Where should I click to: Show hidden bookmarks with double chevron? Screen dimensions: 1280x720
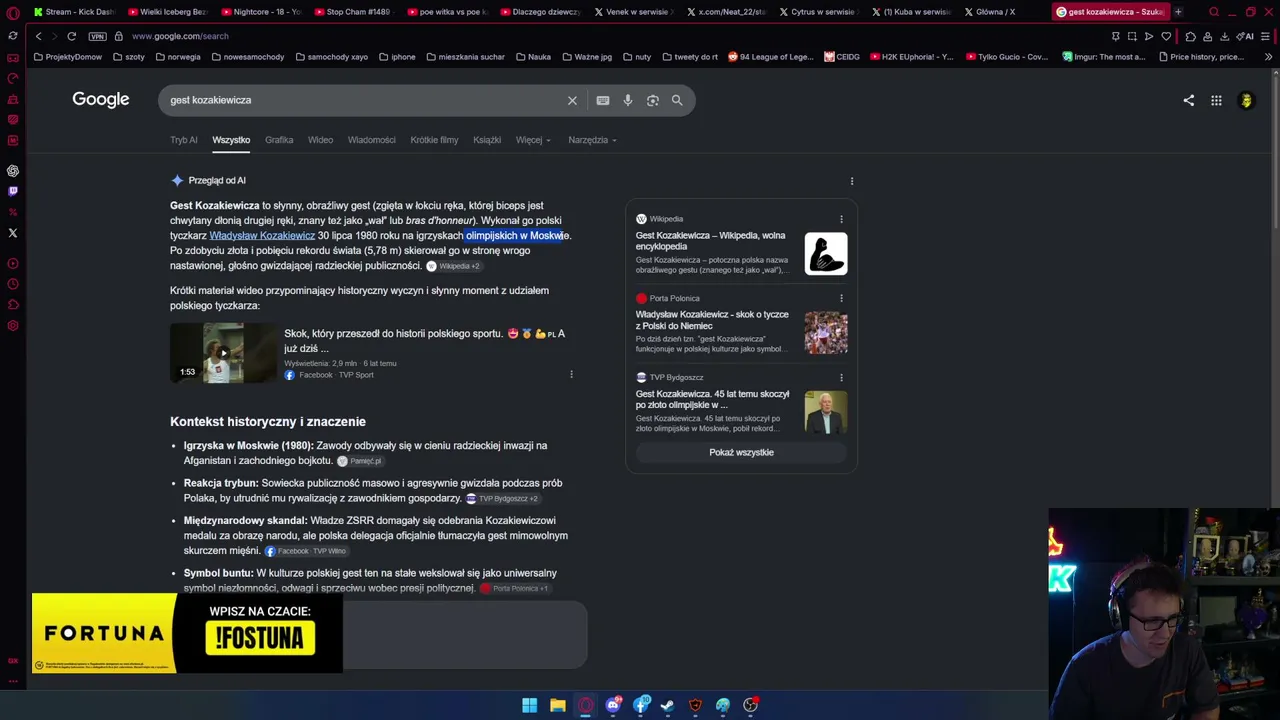point(1268,57)
